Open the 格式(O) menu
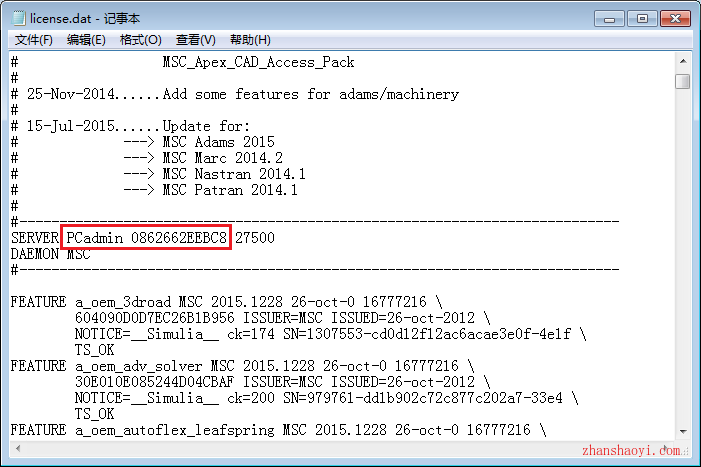701x467 pixels. click(x=140, y=40)
